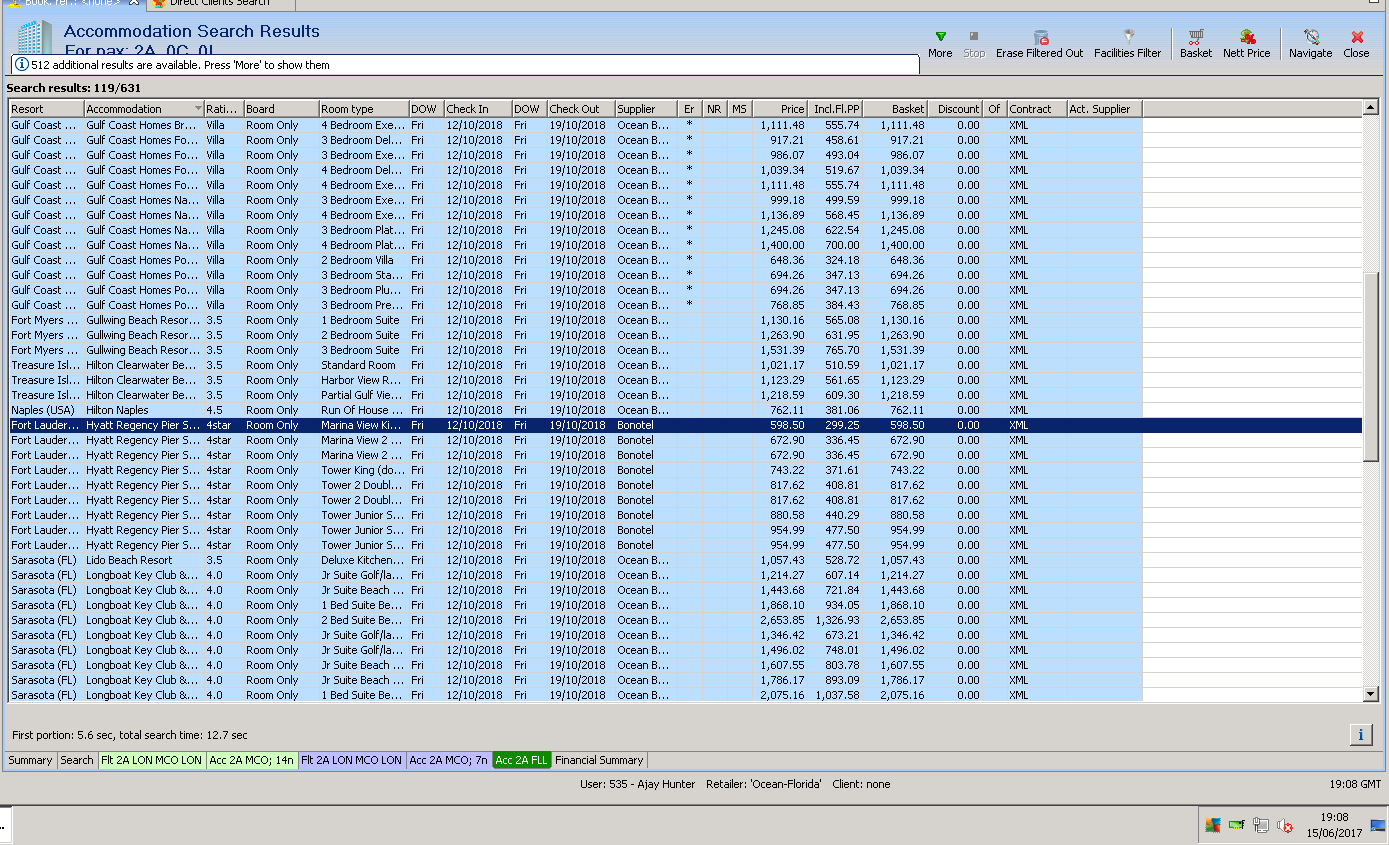Image resolution: width=1389 pixels, height=845 pixels.
Task: Open the Facilities Filter funnel
Action: tap(1128, 38)
